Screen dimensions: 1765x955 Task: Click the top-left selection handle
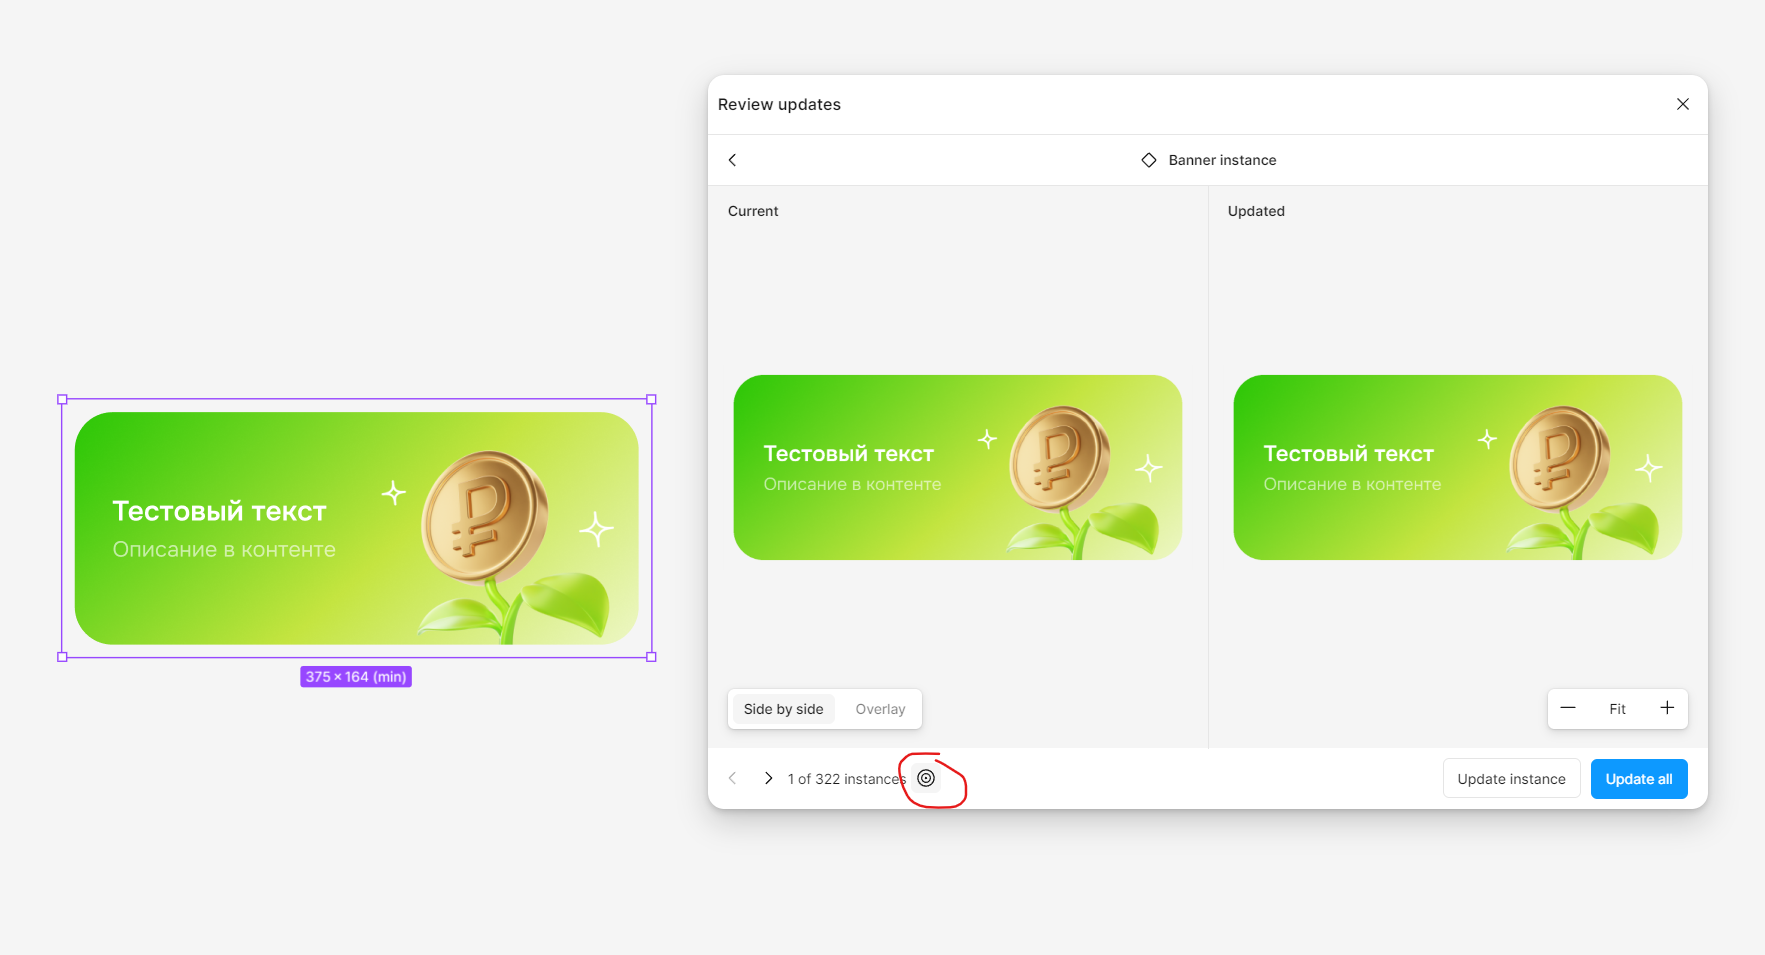point(62,399)
